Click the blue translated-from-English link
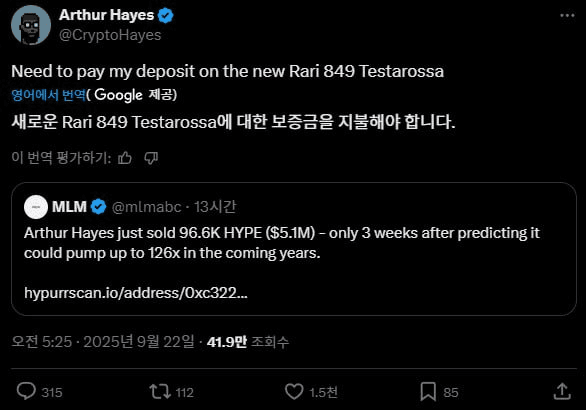This screenshot has height=410, width=586. tap(49, 95)
